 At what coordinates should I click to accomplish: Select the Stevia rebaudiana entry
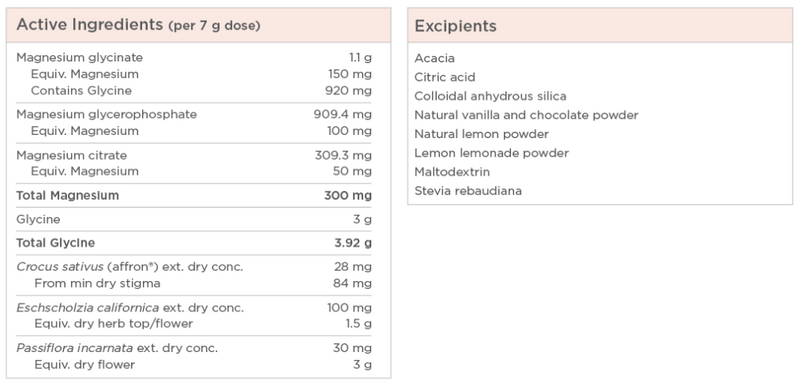[x=468, y=190]
